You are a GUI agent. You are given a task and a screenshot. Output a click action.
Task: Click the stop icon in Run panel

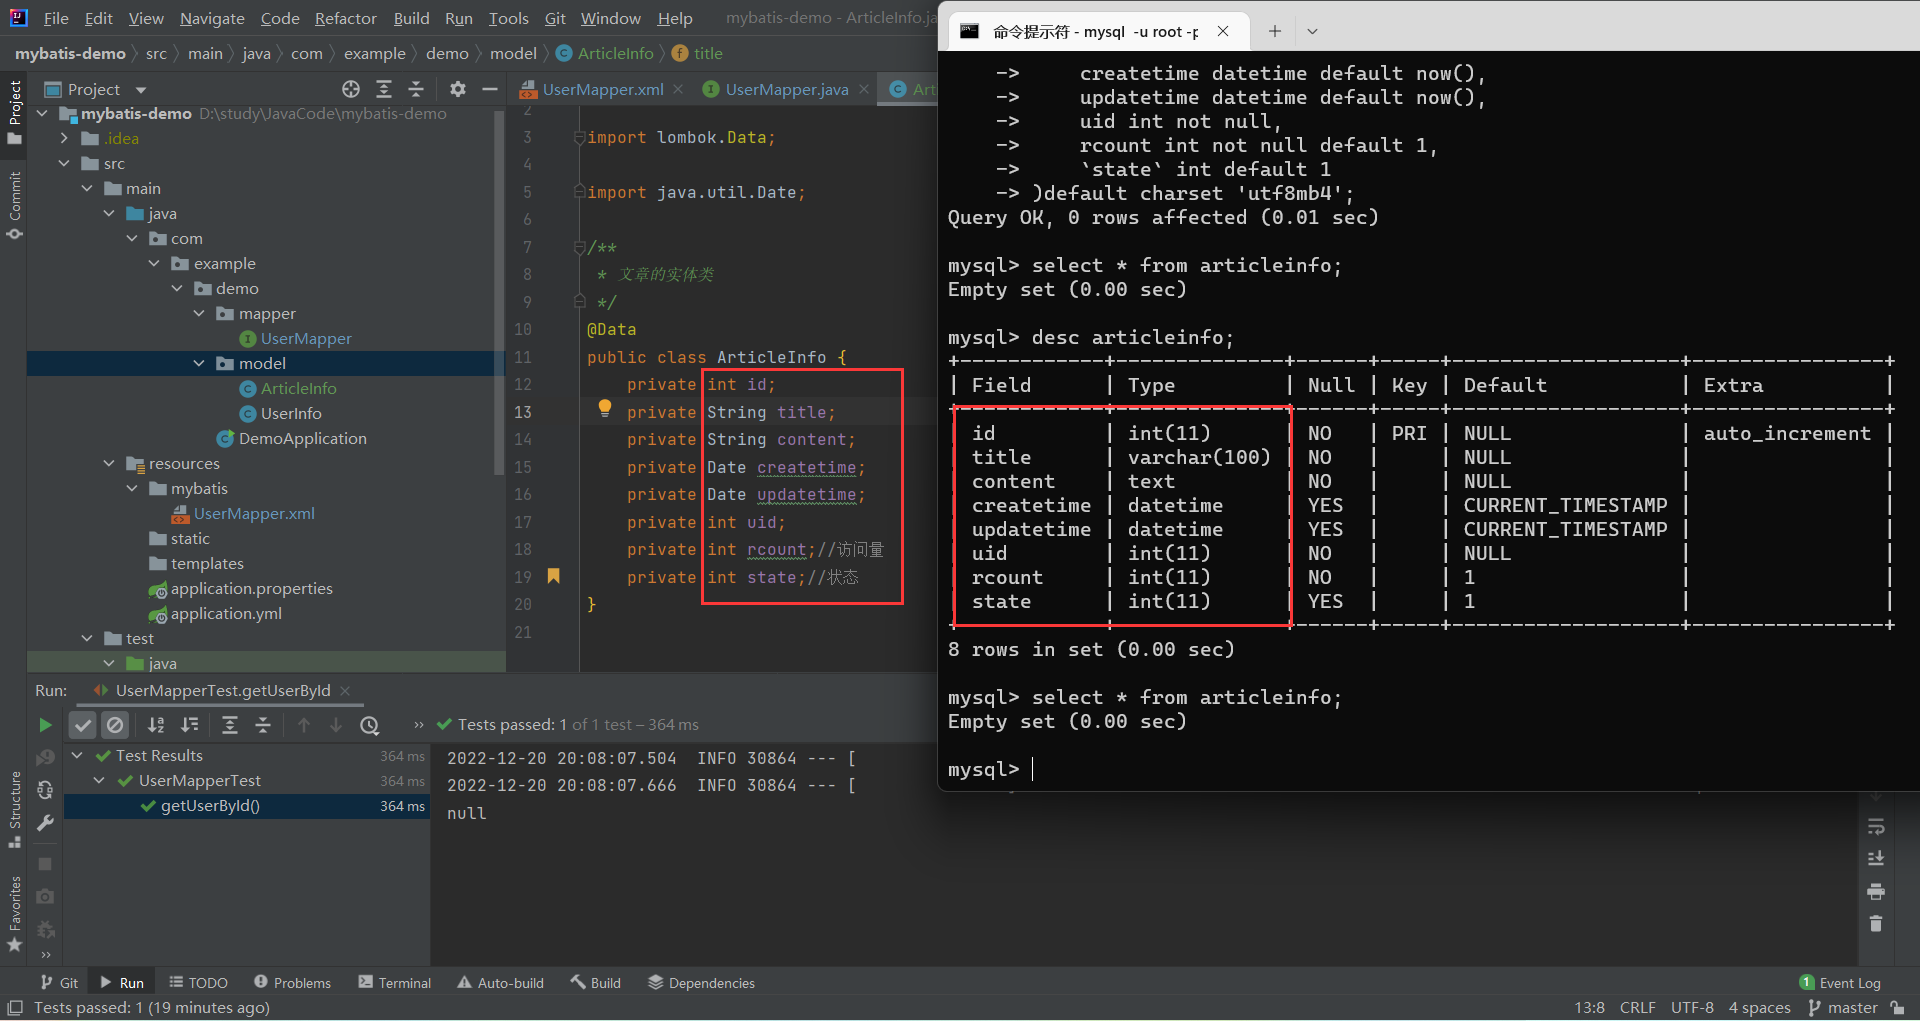point(45,863)
